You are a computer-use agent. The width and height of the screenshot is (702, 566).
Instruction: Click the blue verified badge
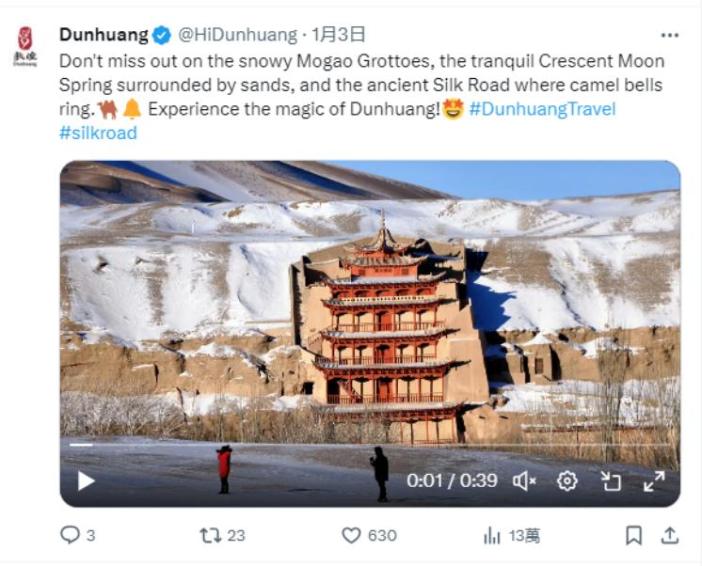coord(162,35)
